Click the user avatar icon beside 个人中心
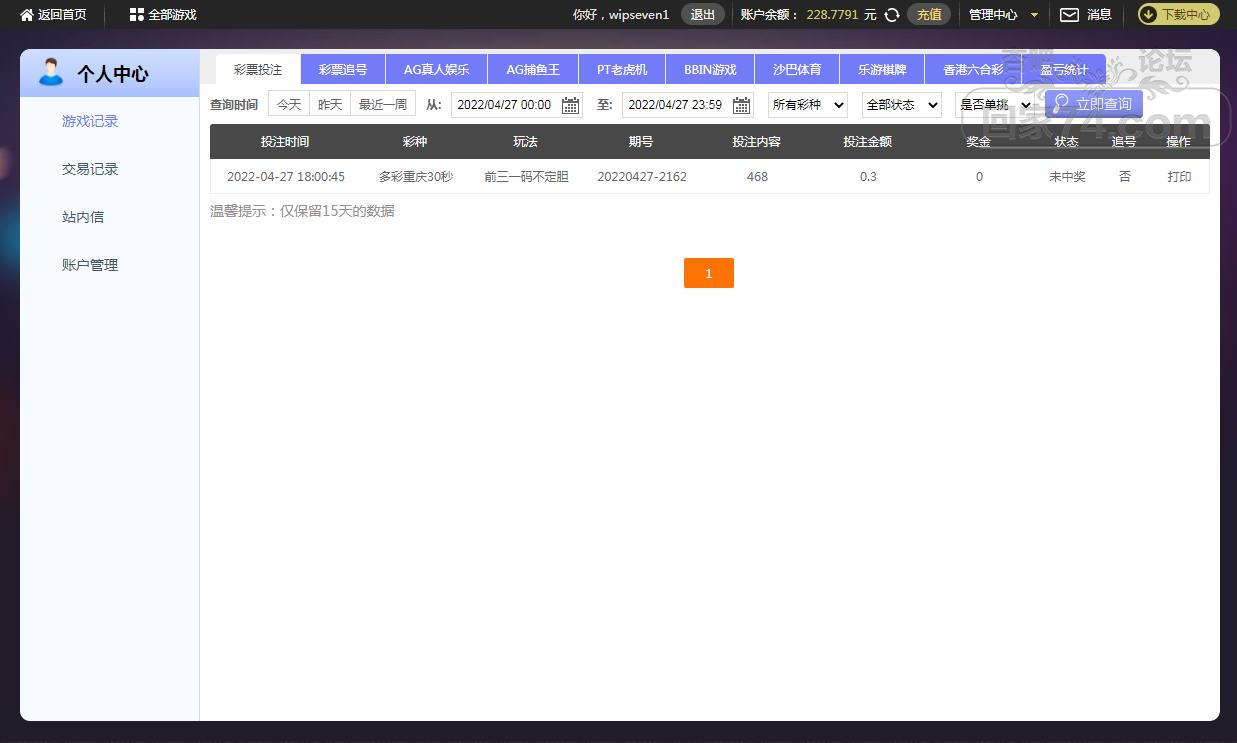Viewport: 1237px width, 743px height. tap(50, 72)
